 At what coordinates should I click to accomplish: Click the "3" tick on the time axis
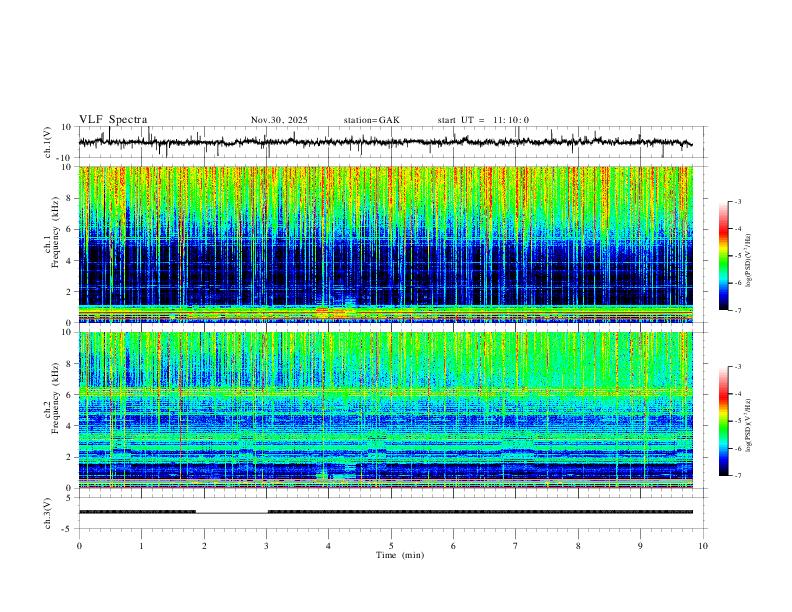coord(266,546)
